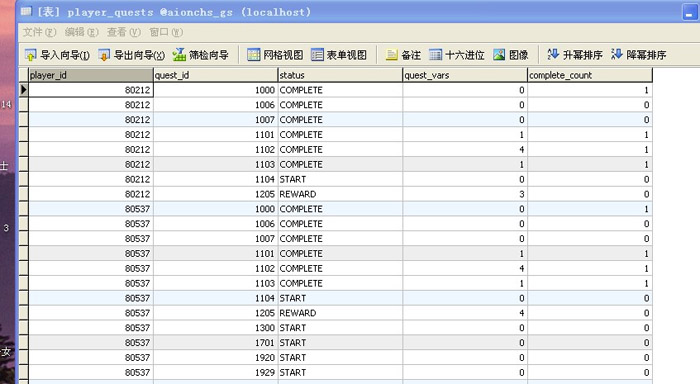Select the complete_count column header
Viewport: 700px width, 384px height.
pos(590,75)
